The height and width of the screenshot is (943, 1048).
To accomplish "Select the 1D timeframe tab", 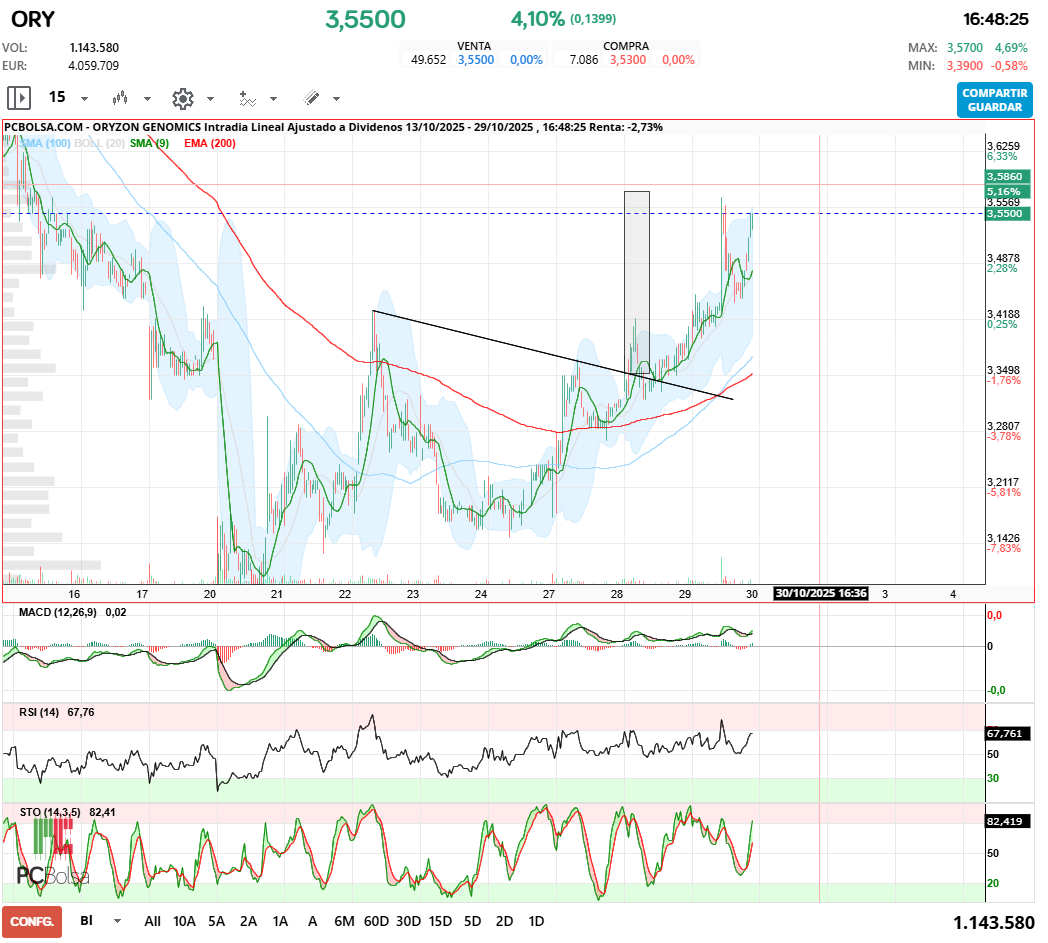I will coord(535,921).
